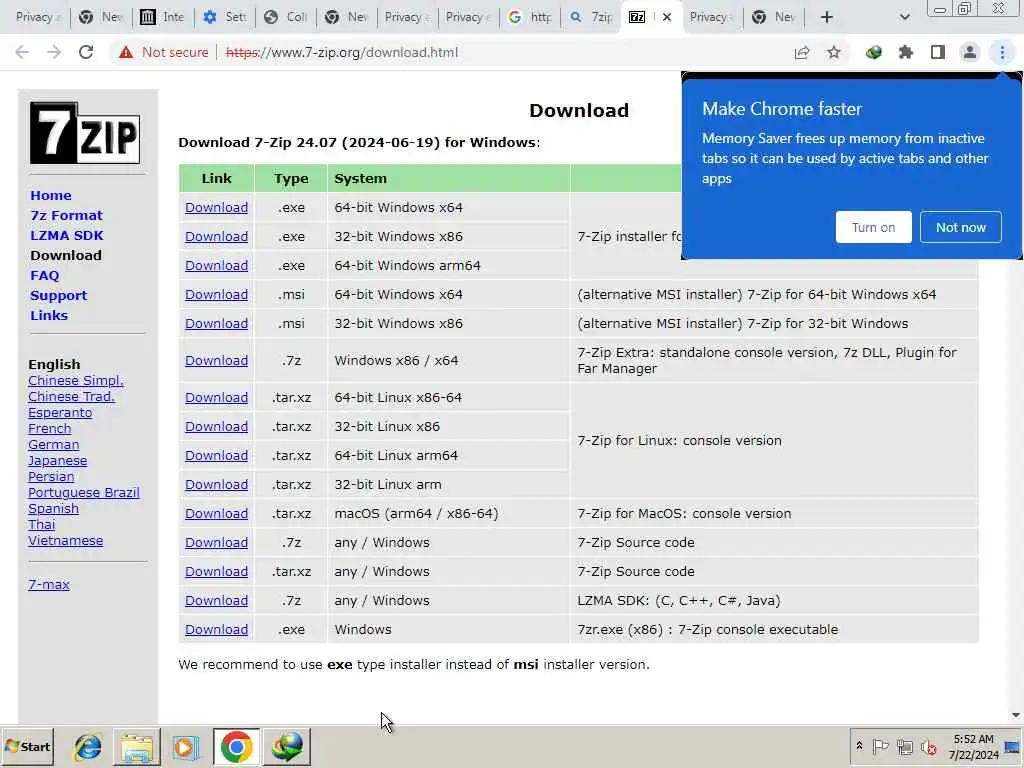1024x768 pixels.
Task: Download LZMA SDK .7z archive
Action: point(216,601)
